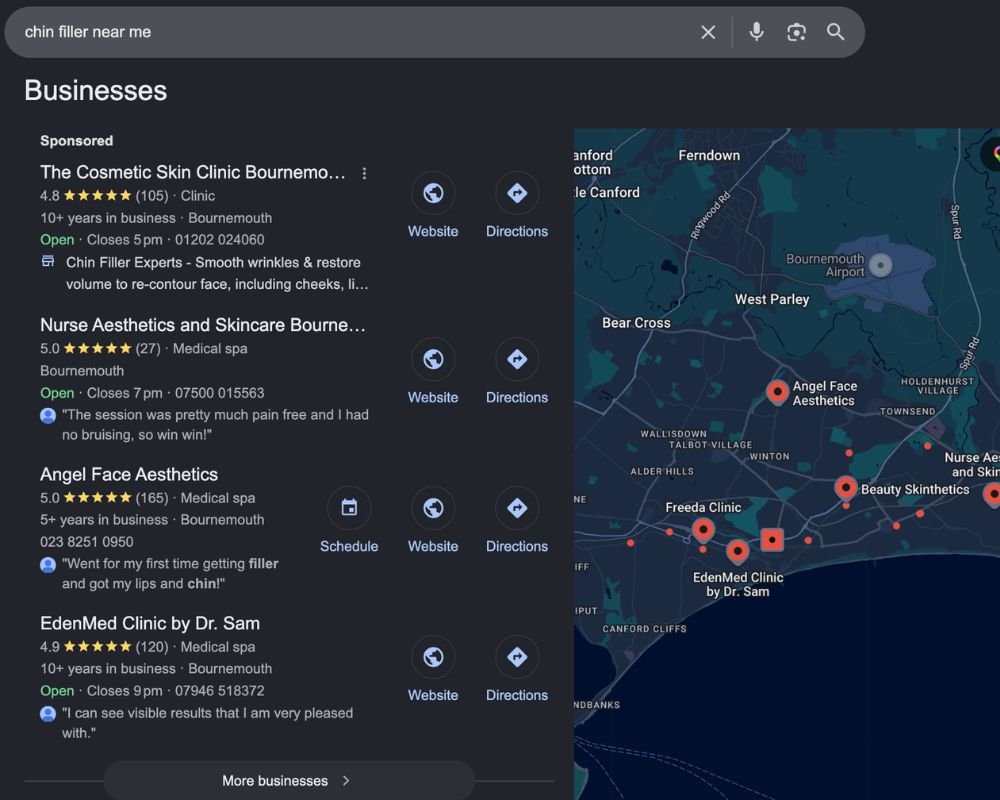Open Website icon for Angel Face Aesthetics
Image resolution: width=1000 pixels, height=800 pixels.
pyautogui.click(x=433, y=508)
